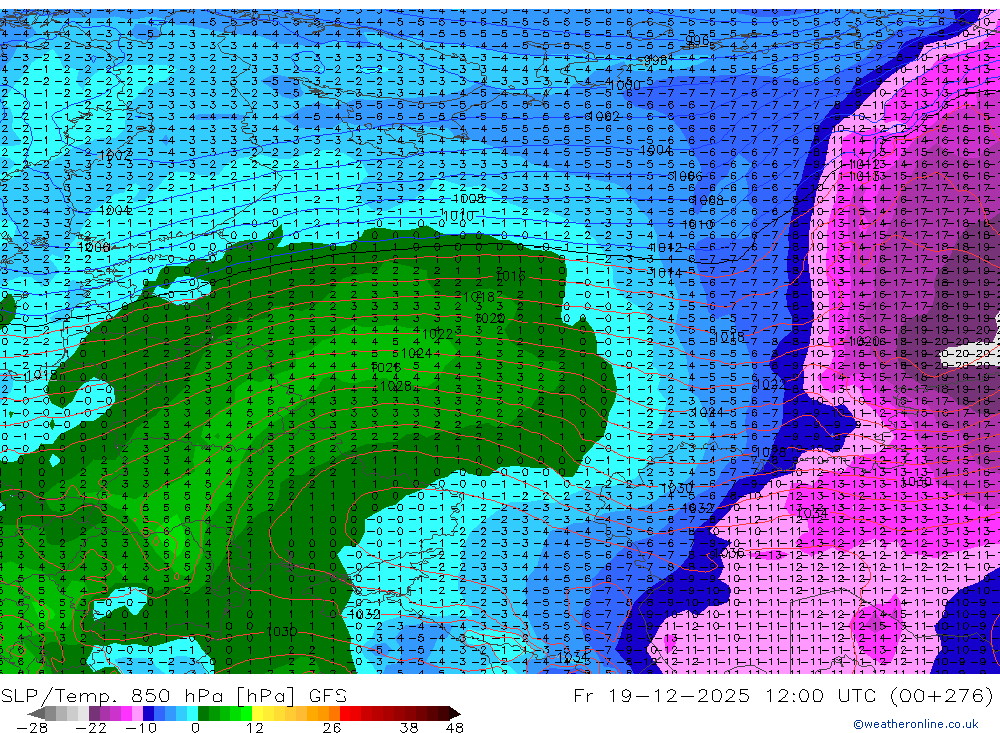Open the weatheronline.co.uk copyright link
The image size is (1000, 733).
916,724
